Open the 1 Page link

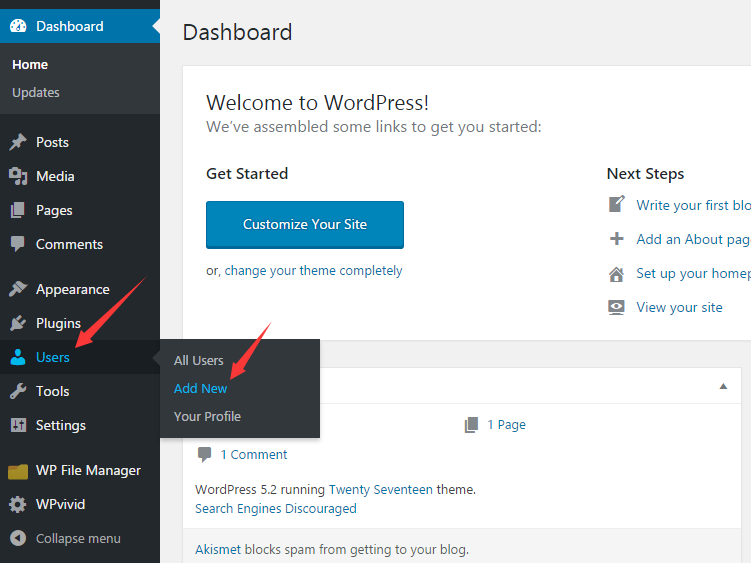coord(506,425)
